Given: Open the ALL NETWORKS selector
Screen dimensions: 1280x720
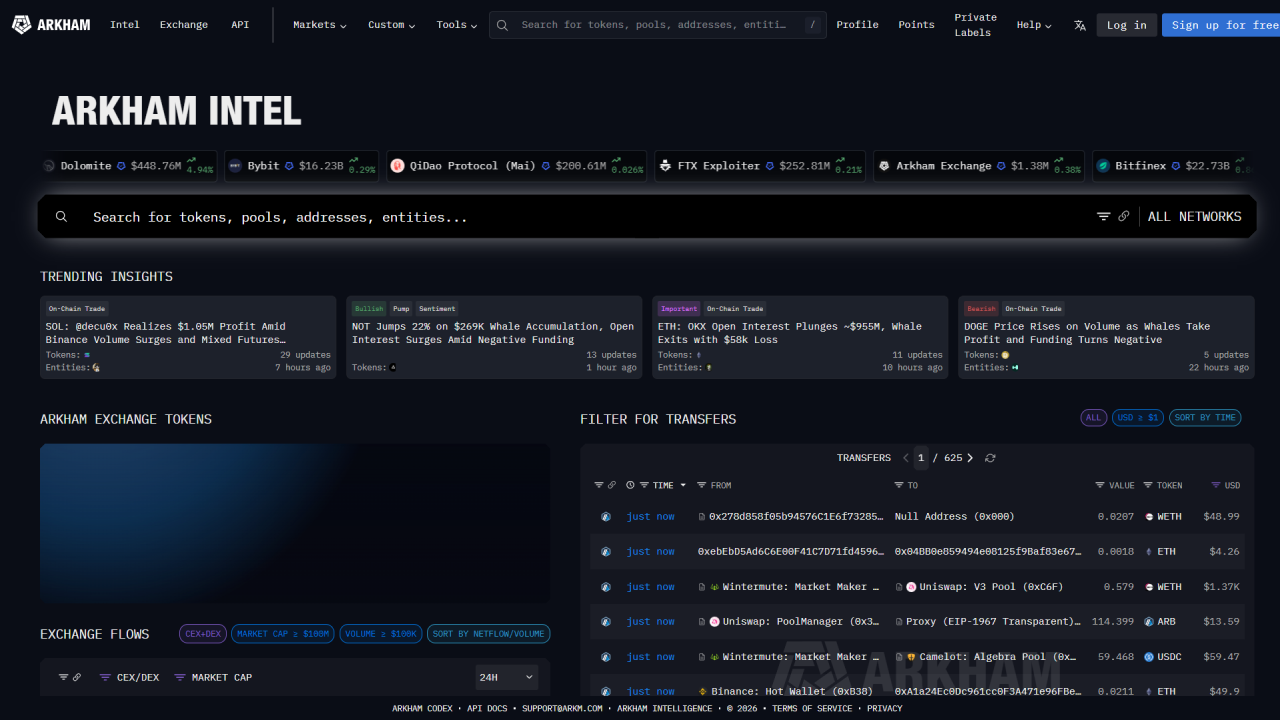Looking at the screenshot, I should coord(1195,217).
